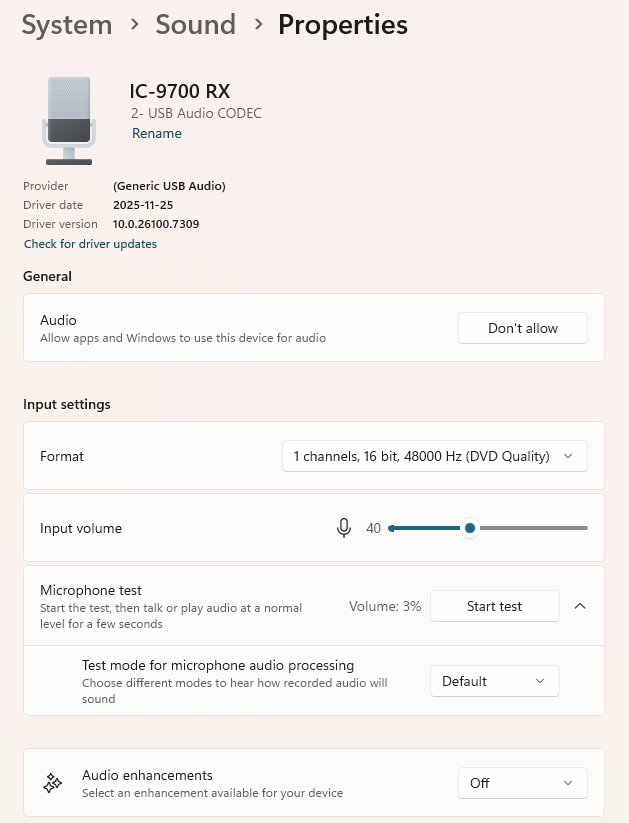This screenshot has height=823, width=629.
Task: Click the chevron between Sound and Properties
Action: tap(259, 24)
